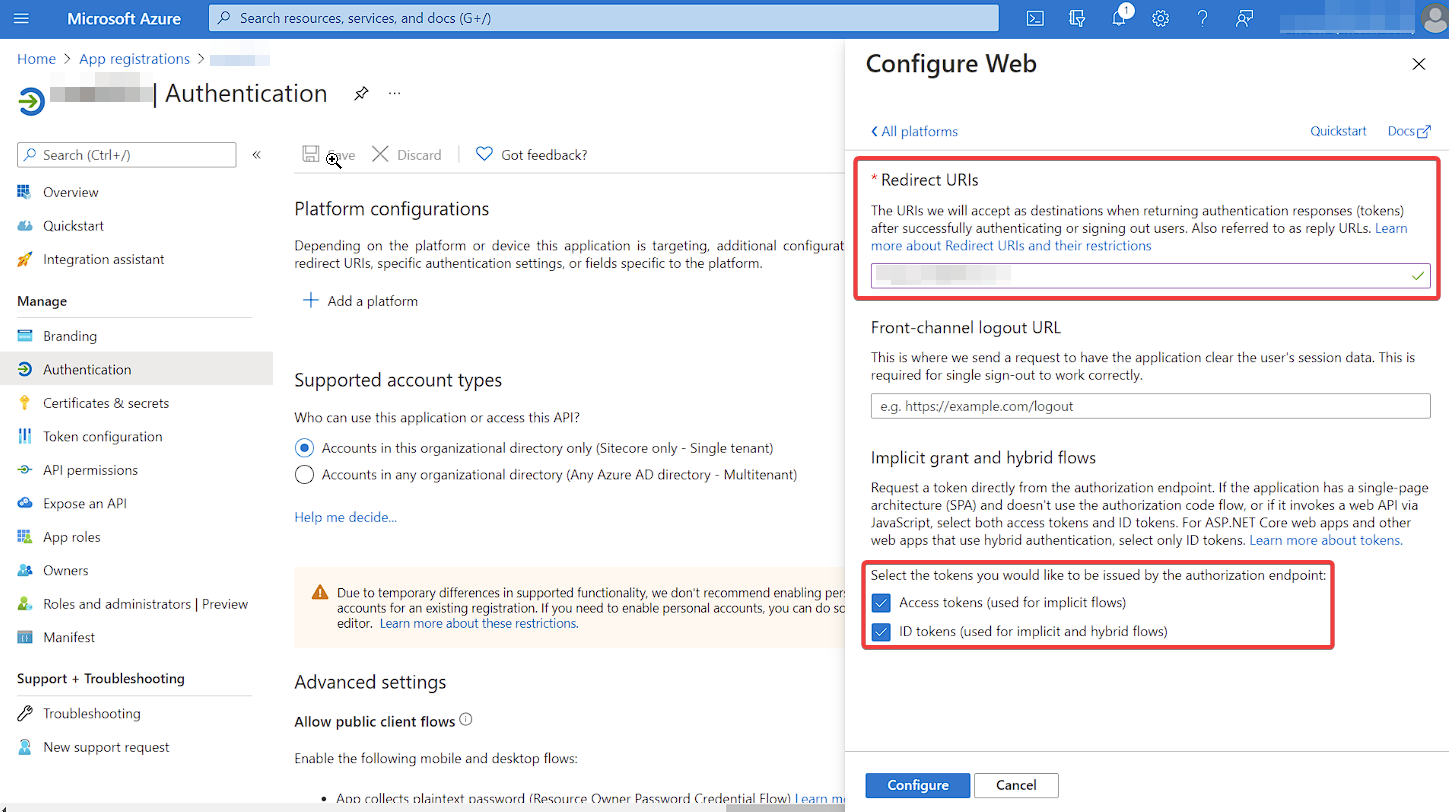Select single tenant accounts radio option
The image size is (1449, 812).
304,448
